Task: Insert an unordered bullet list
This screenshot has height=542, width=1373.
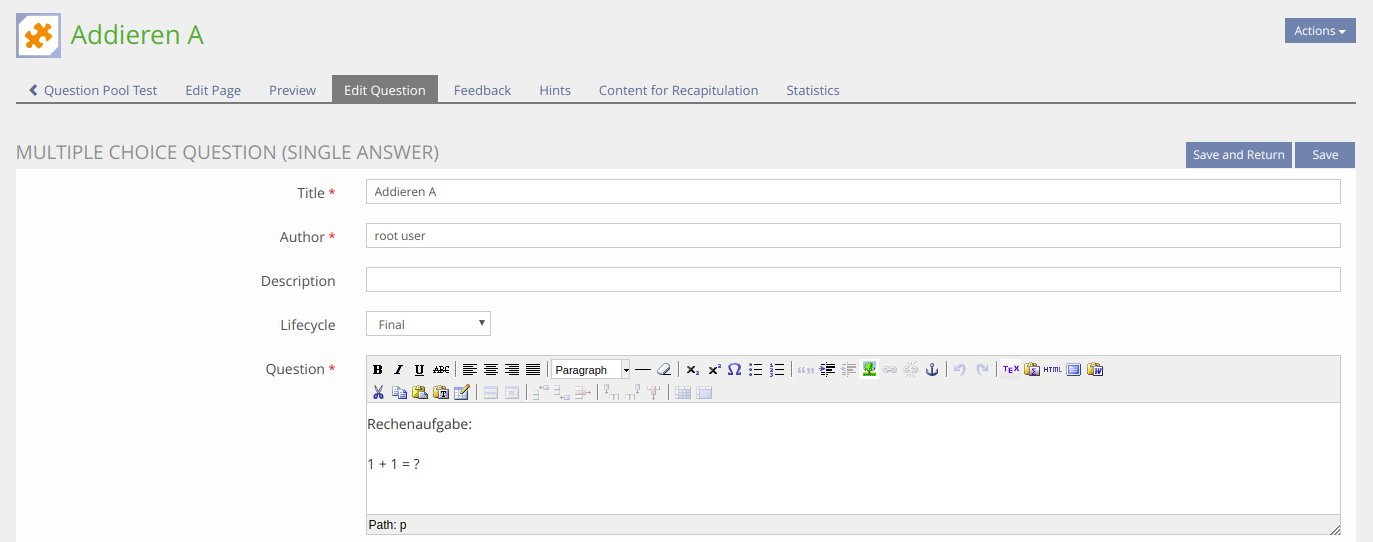Action: pos(756,370)
